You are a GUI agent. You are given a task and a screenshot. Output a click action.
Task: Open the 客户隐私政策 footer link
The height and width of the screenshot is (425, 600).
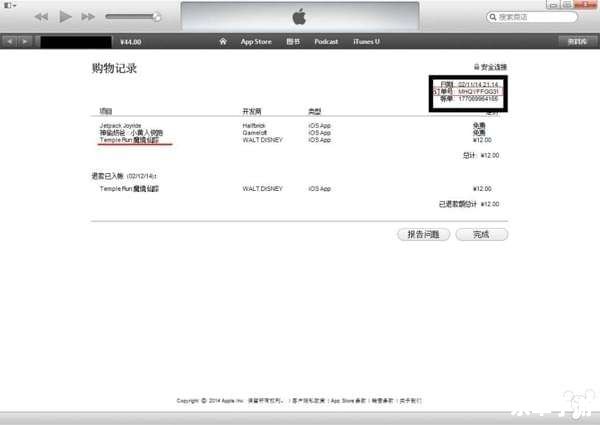[308, 401]
